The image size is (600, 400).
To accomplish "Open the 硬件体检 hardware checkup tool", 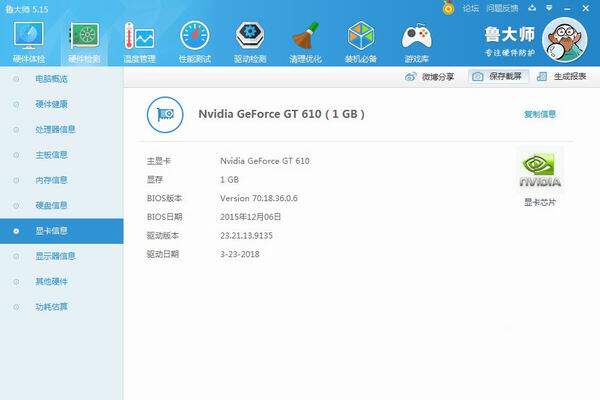I will (29, 42).
